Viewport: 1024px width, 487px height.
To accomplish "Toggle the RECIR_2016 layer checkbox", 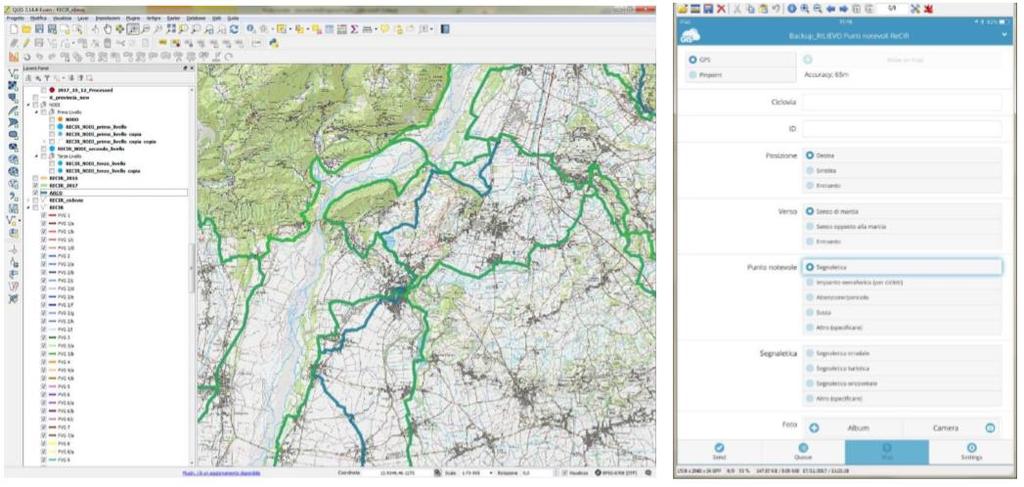I will (35, 178).
